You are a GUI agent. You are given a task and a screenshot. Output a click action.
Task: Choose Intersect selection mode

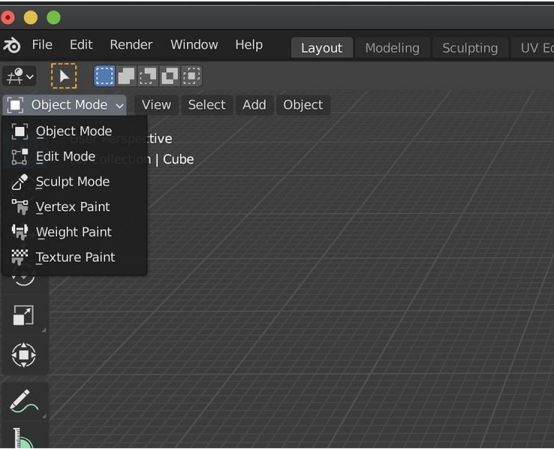click(x=191, y=76)
